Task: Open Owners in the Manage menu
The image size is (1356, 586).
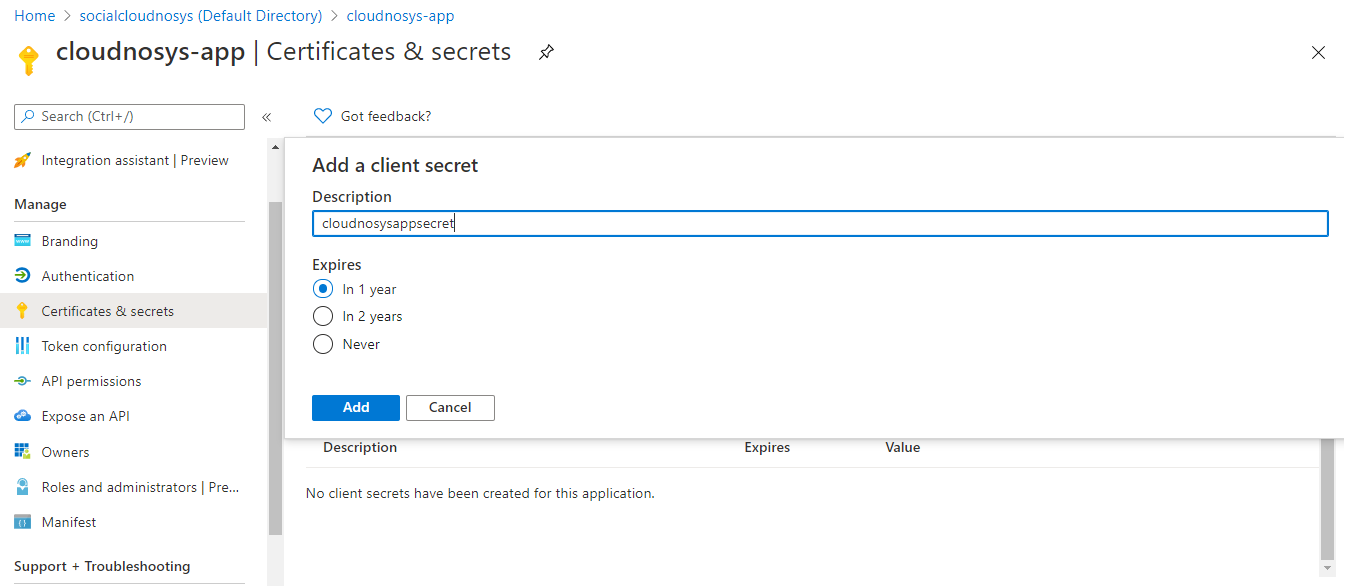Action: [x=65, y=452]
